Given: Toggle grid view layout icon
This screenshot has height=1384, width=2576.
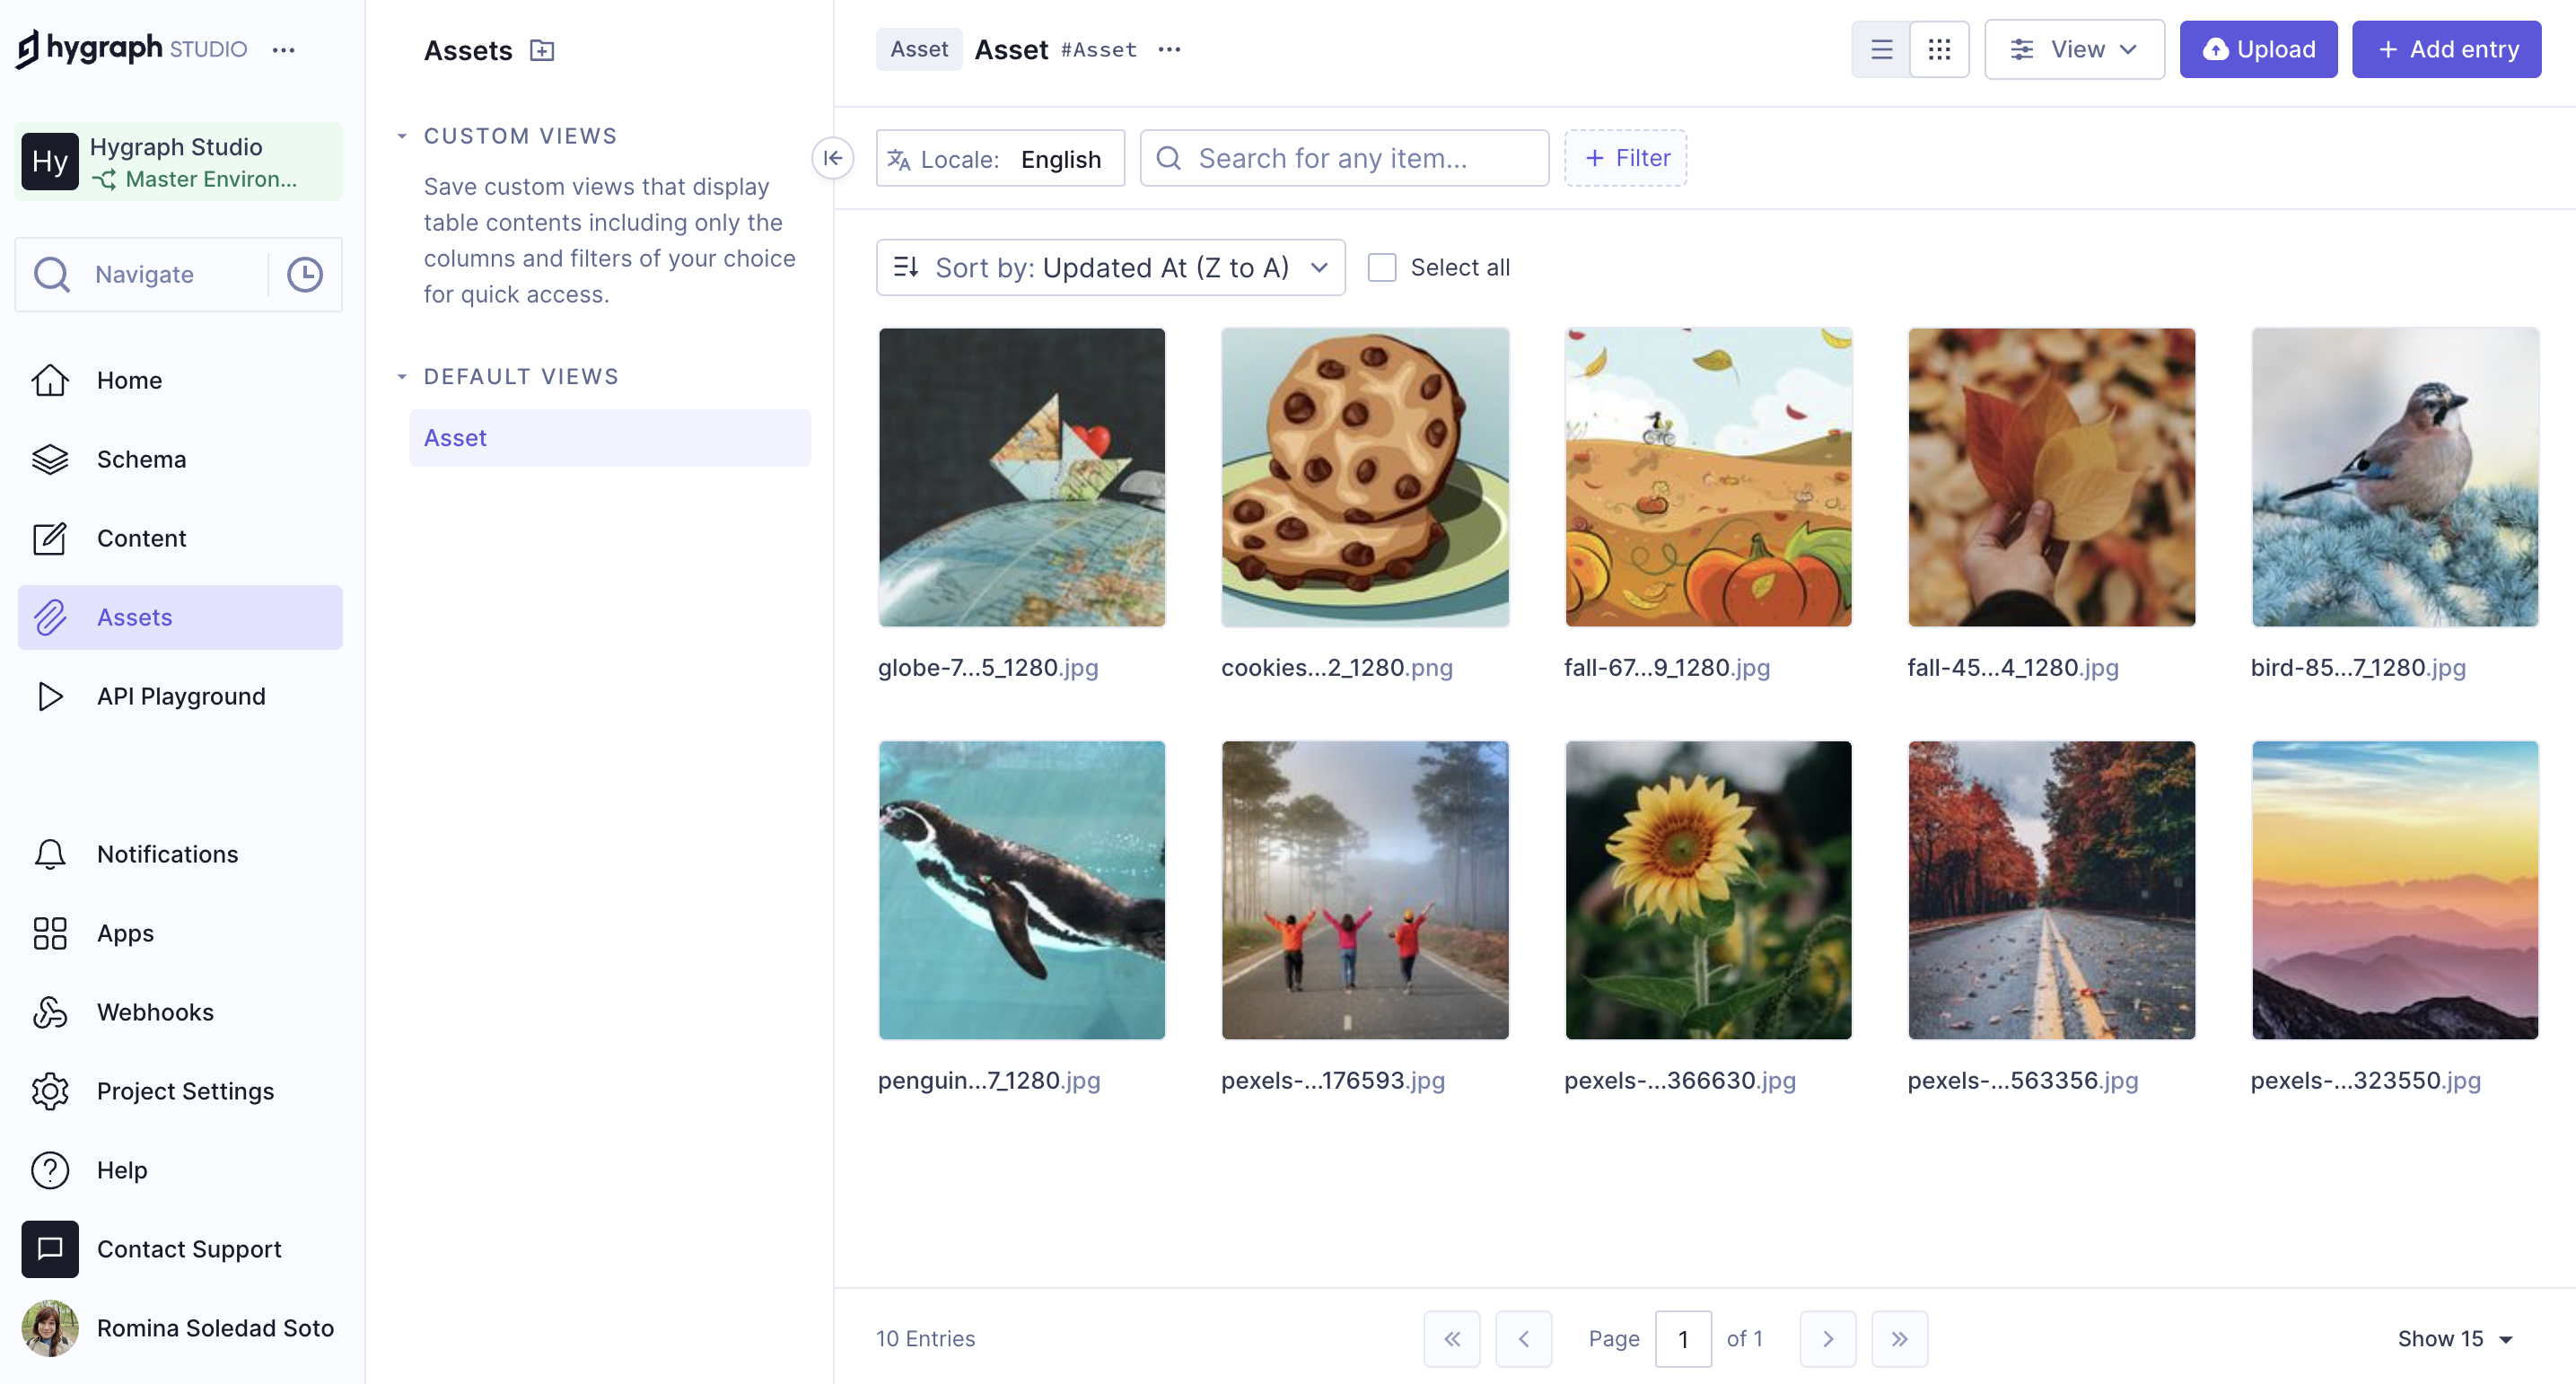Looking at the screenshot, I should tap(1941, 48).
